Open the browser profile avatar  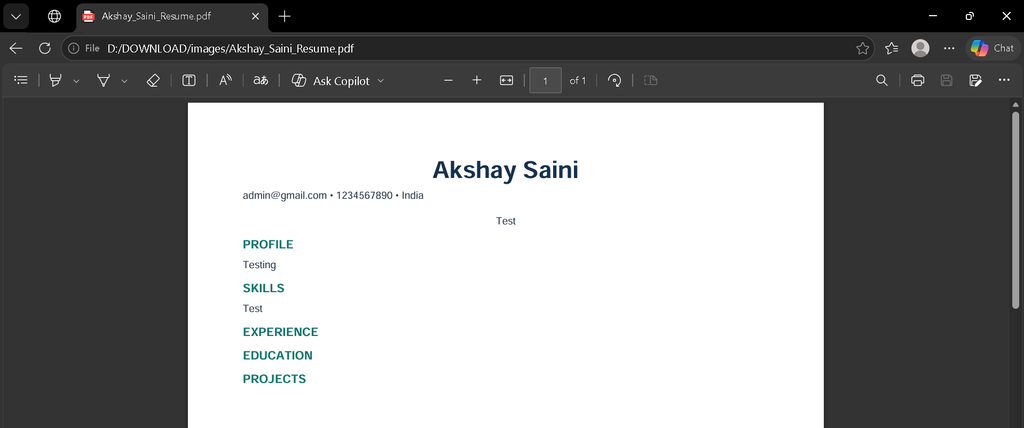(x=920, y=48)
